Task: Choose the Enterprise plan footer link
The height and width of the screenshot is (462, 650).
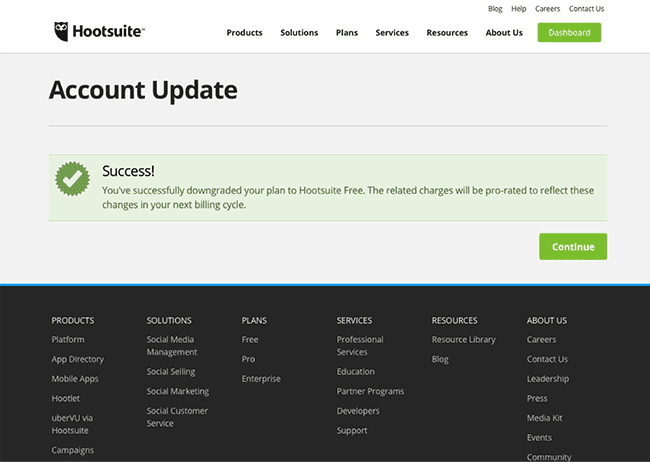Action: [x=261, y=379]
